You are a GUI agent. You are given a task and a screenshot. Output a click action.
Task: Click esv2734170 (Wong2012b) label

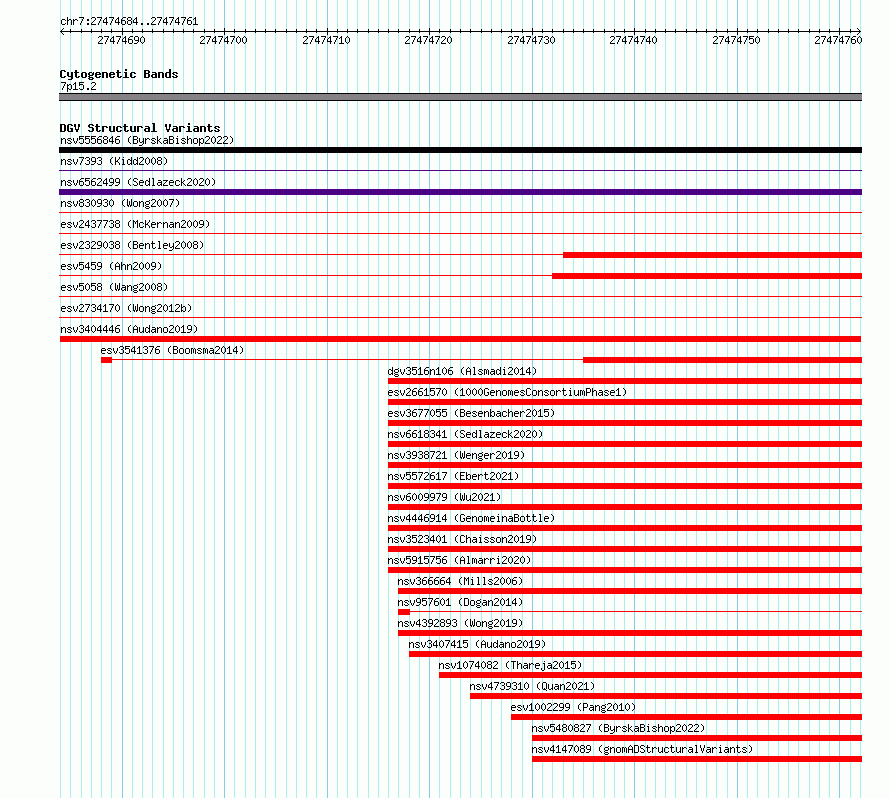(126, 308)
